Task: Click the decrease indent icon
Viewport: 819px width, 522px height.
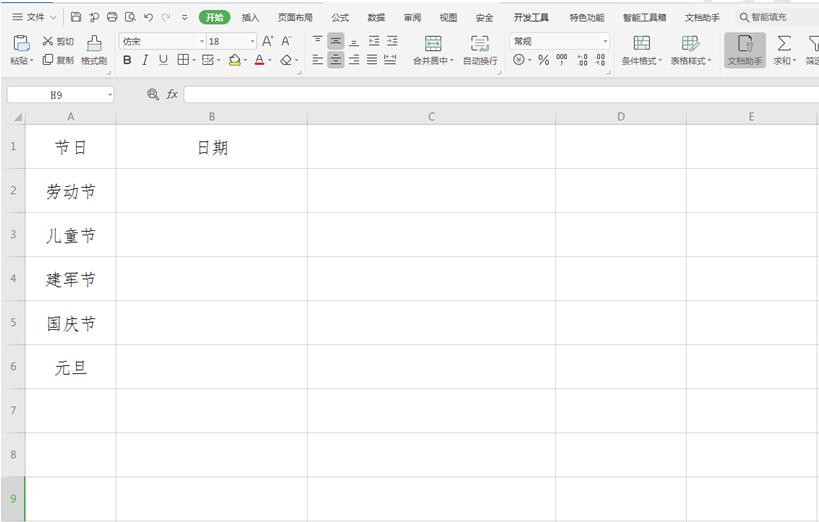Action: 374,41
